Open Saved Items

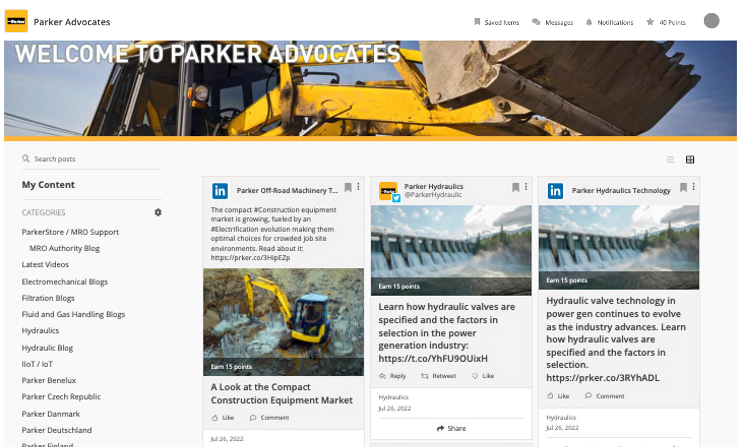496,22
